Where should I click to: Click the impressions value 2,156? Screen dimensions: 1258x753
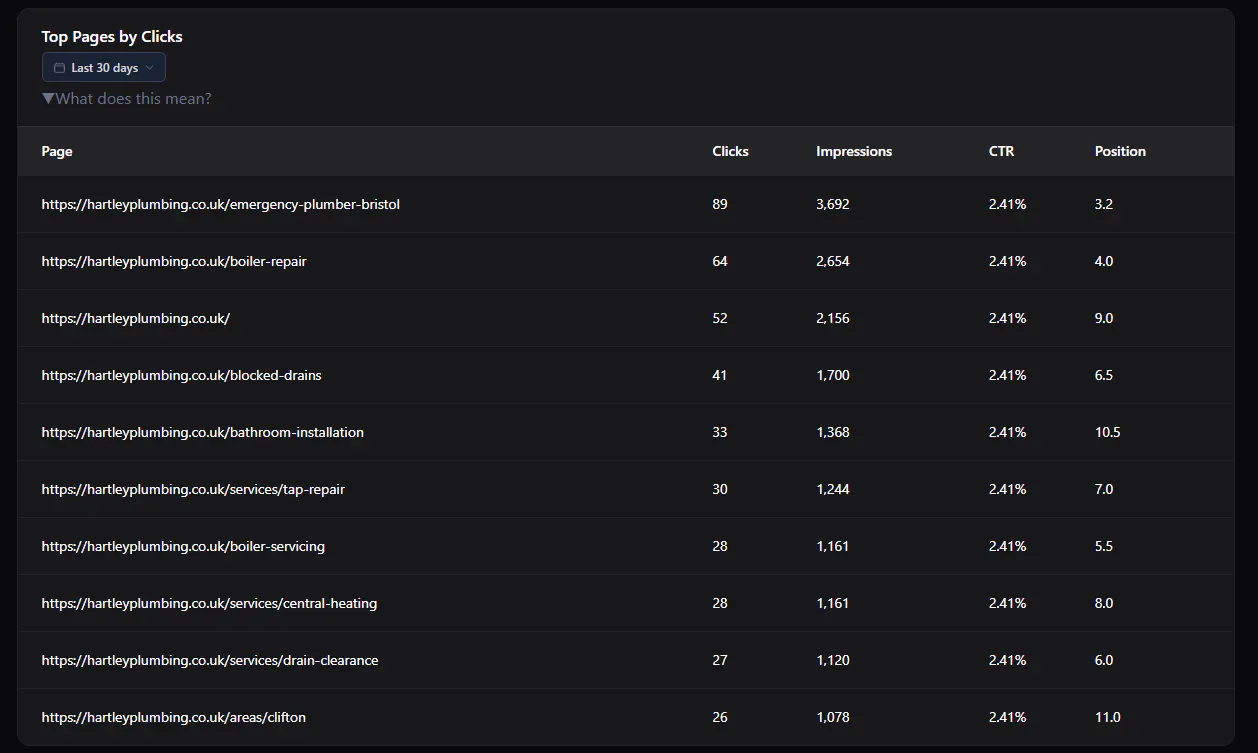tap(833, 318)
